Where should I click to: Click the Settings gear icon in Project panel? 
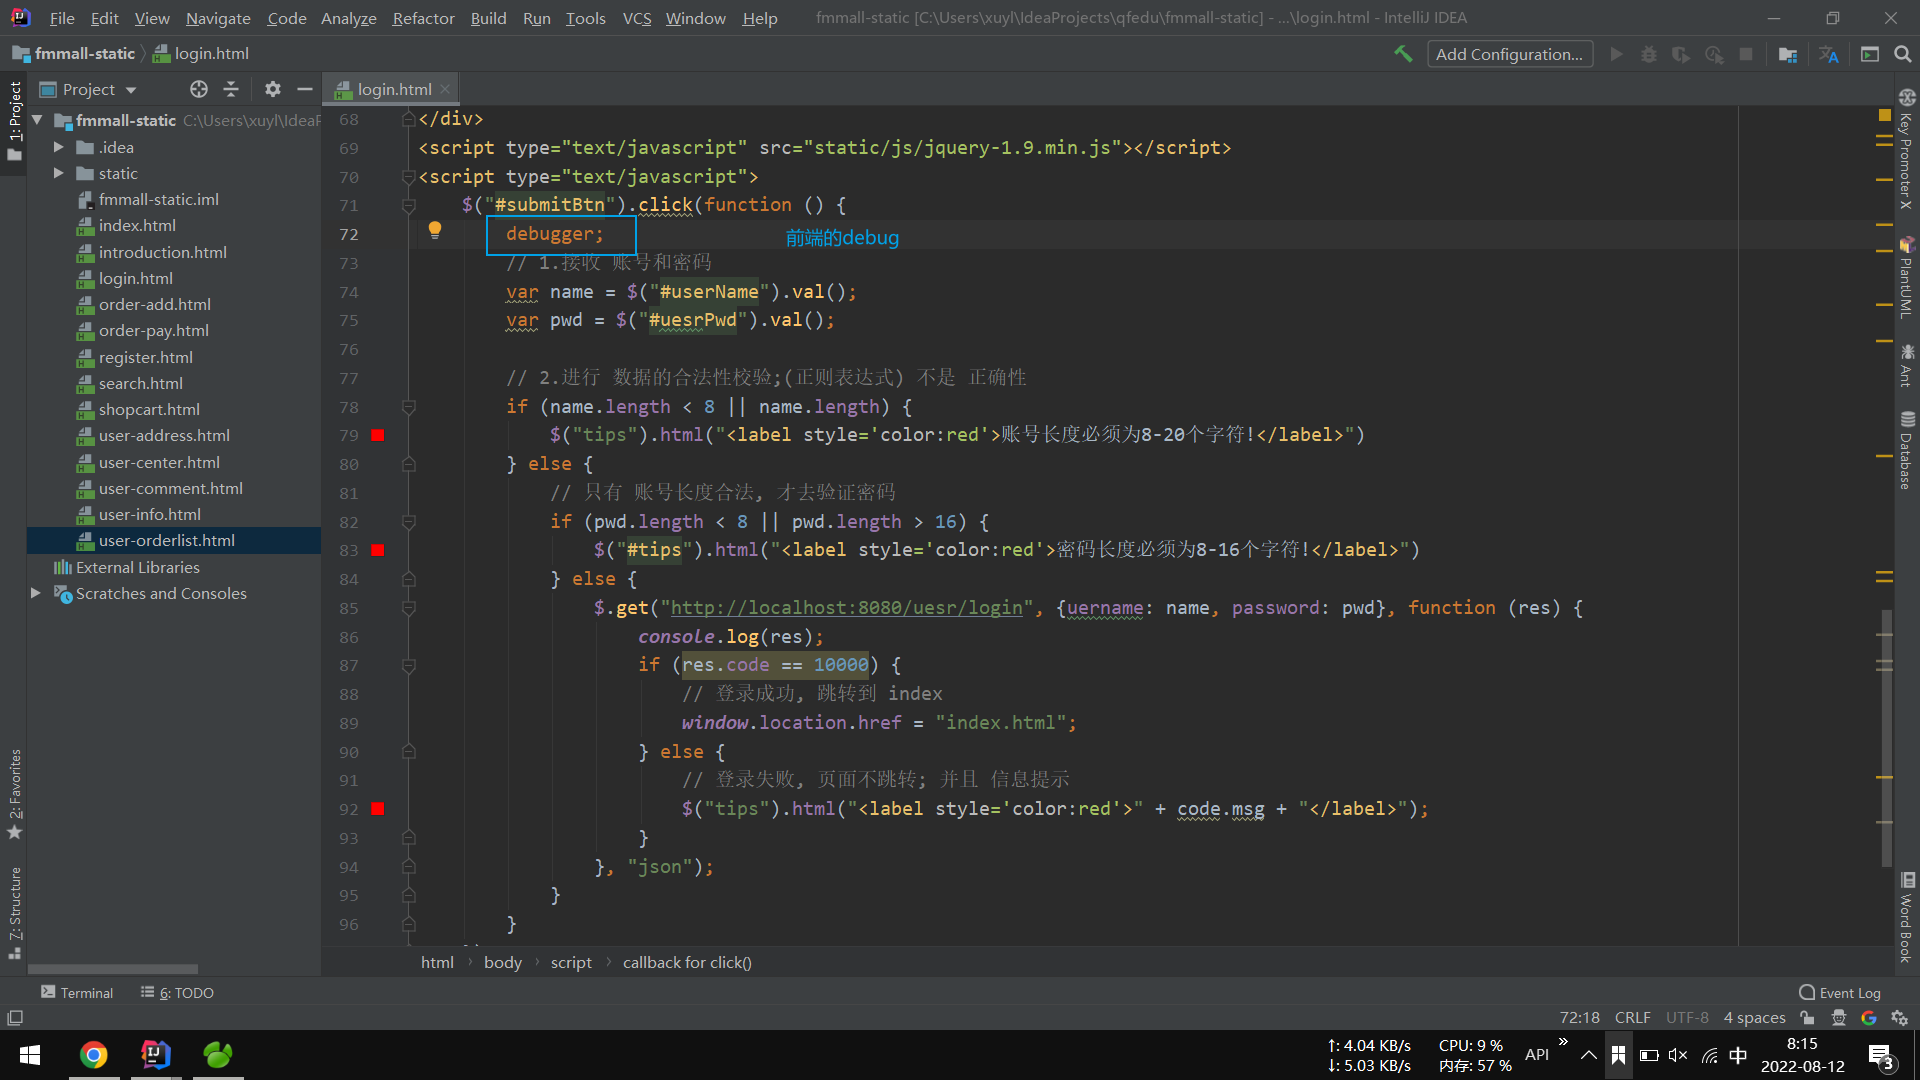click(x=272, y=88)
